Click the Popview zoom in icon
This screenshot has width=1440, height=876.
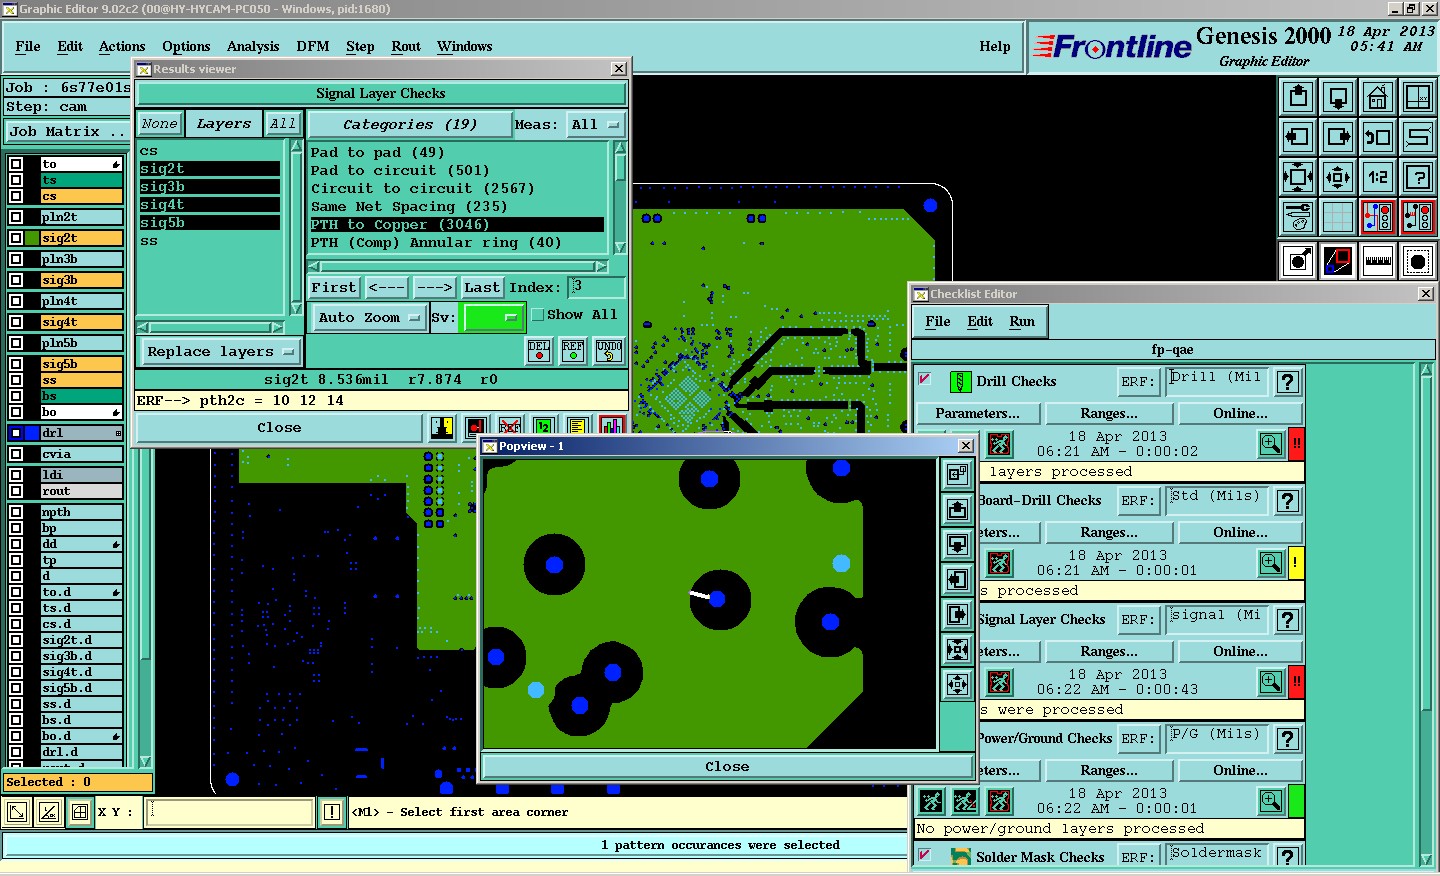958,649
